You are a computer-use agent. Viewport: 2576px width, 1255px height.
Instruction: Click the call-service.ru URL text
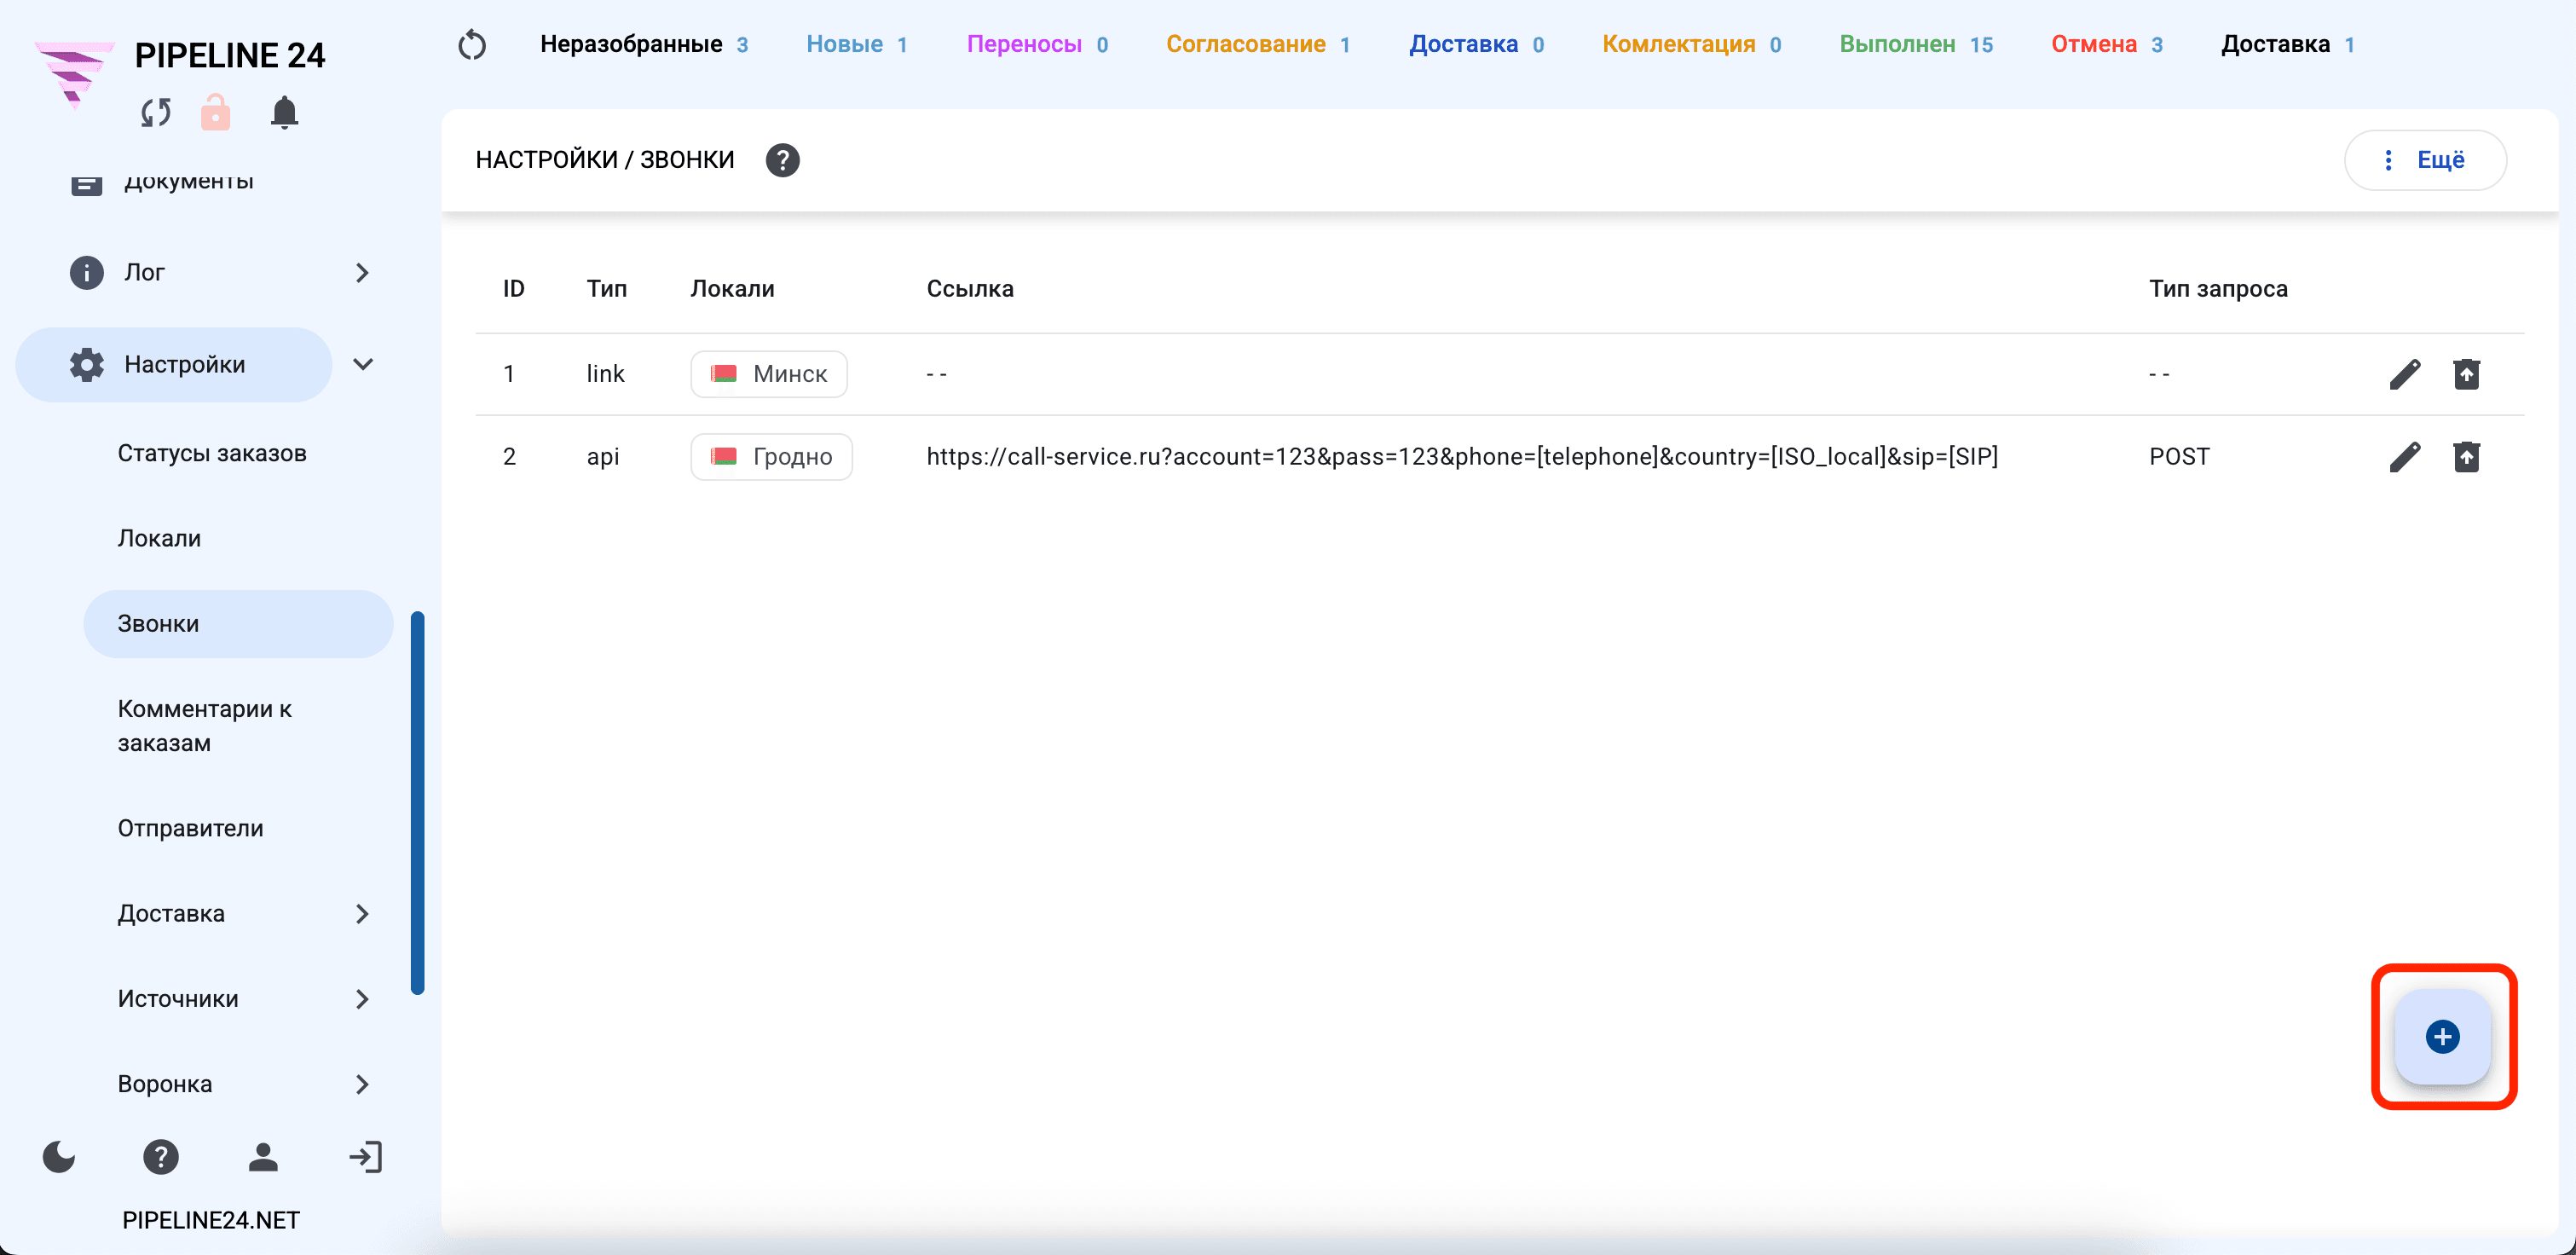[x=1462, y=457]
